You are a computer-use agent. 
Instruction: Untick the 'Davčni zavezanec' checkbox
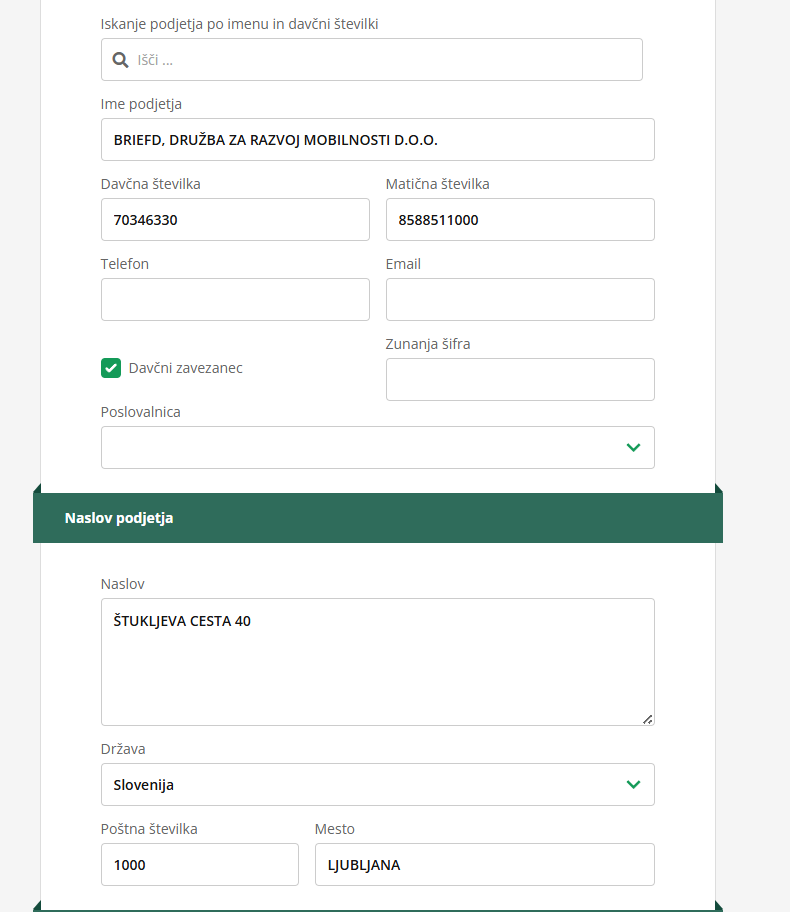point(111,368)
